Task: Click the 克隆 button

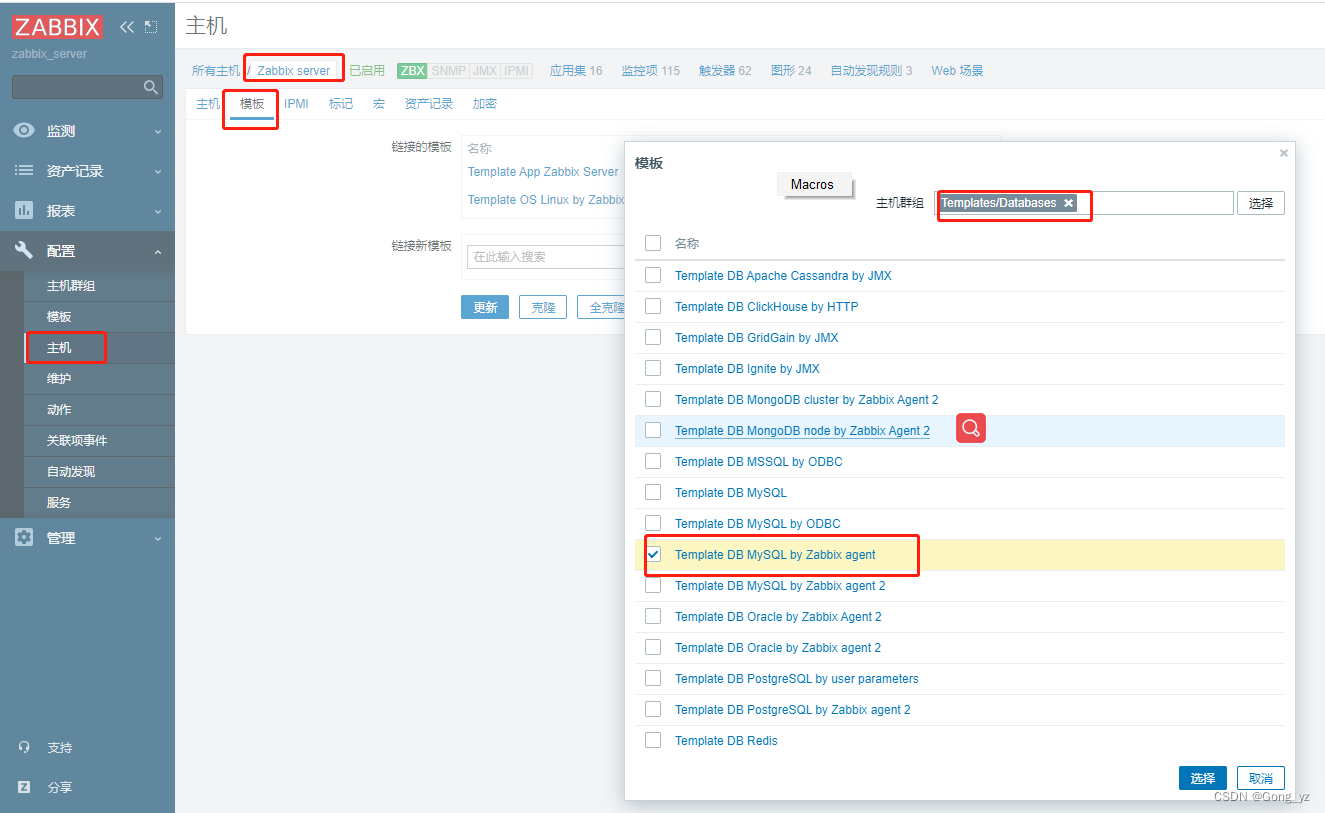Action: pyautogui.click(x=543, y=307)
